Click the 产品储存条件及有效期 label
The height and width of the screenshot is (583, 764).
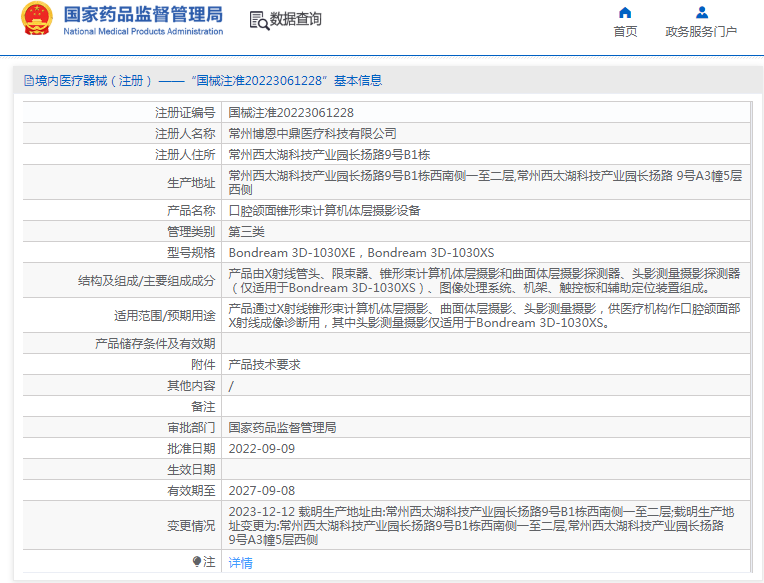155,344
